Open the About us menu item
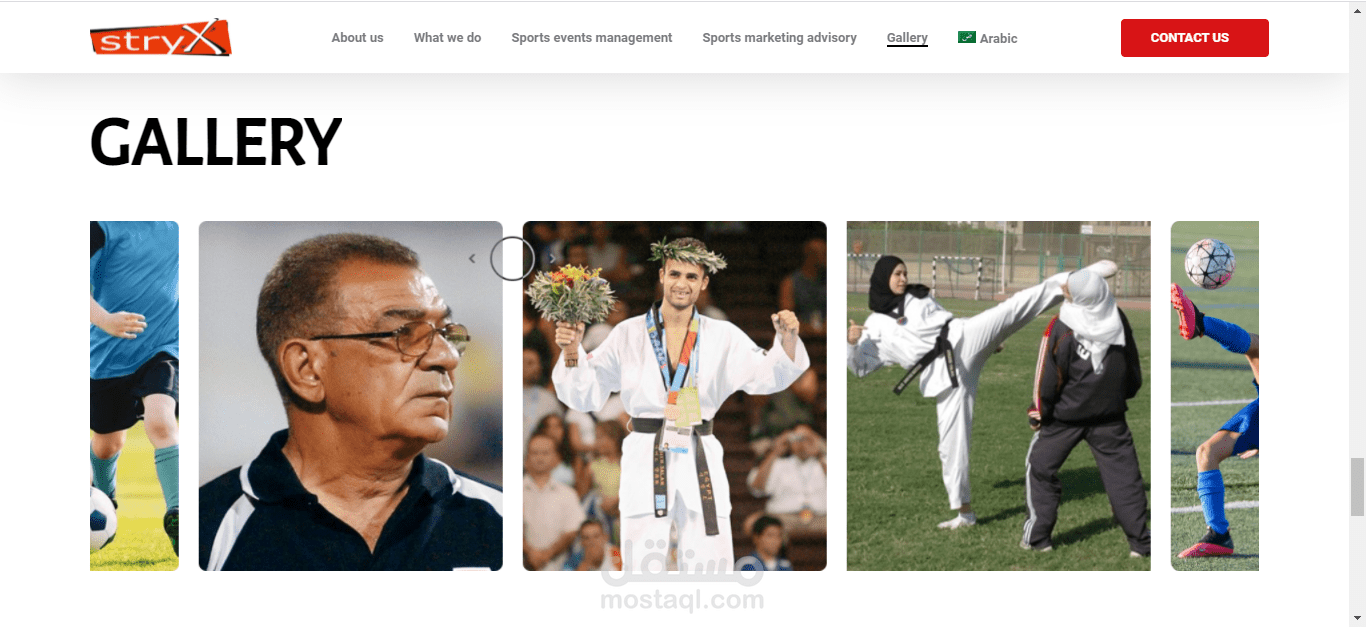 click(x=357, y=38)
